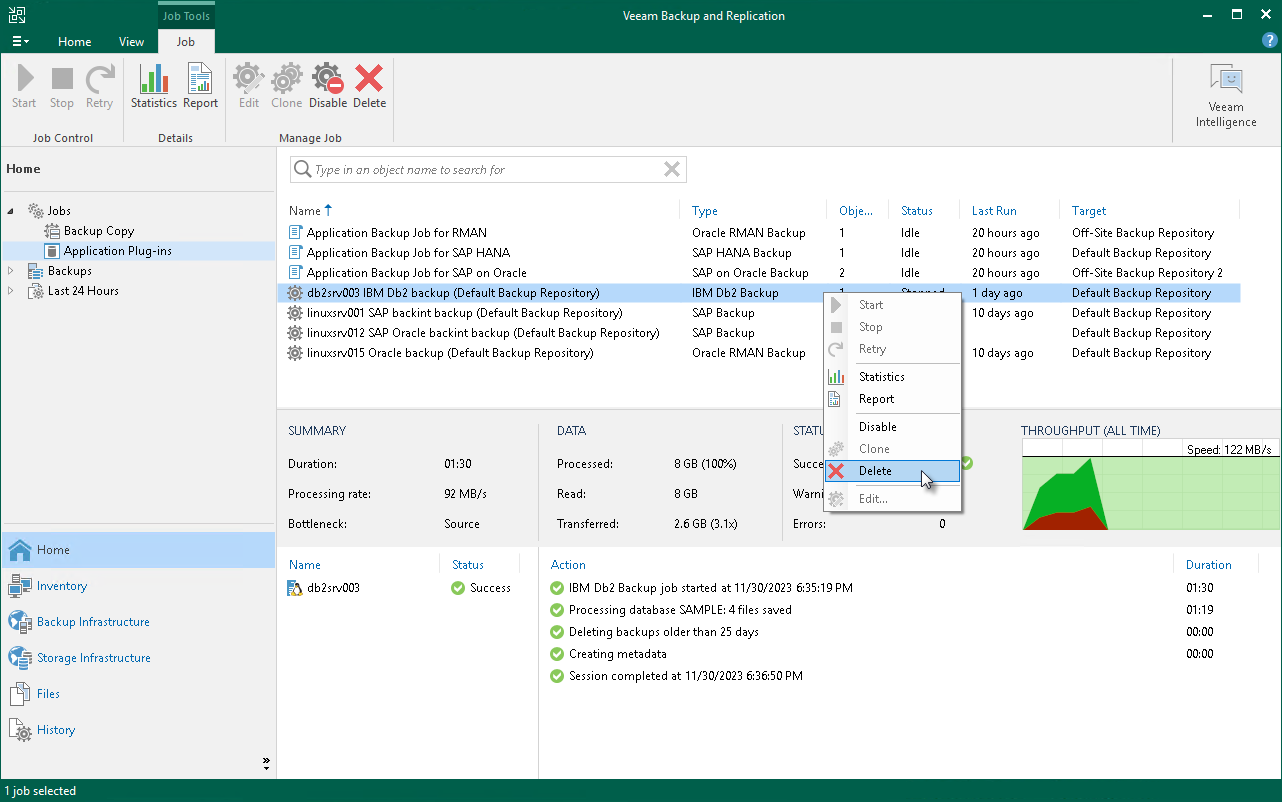Choose Start in the context menu
Image resolution: width=1282 pixels, height=802 pixels.
tap(892, 305)
